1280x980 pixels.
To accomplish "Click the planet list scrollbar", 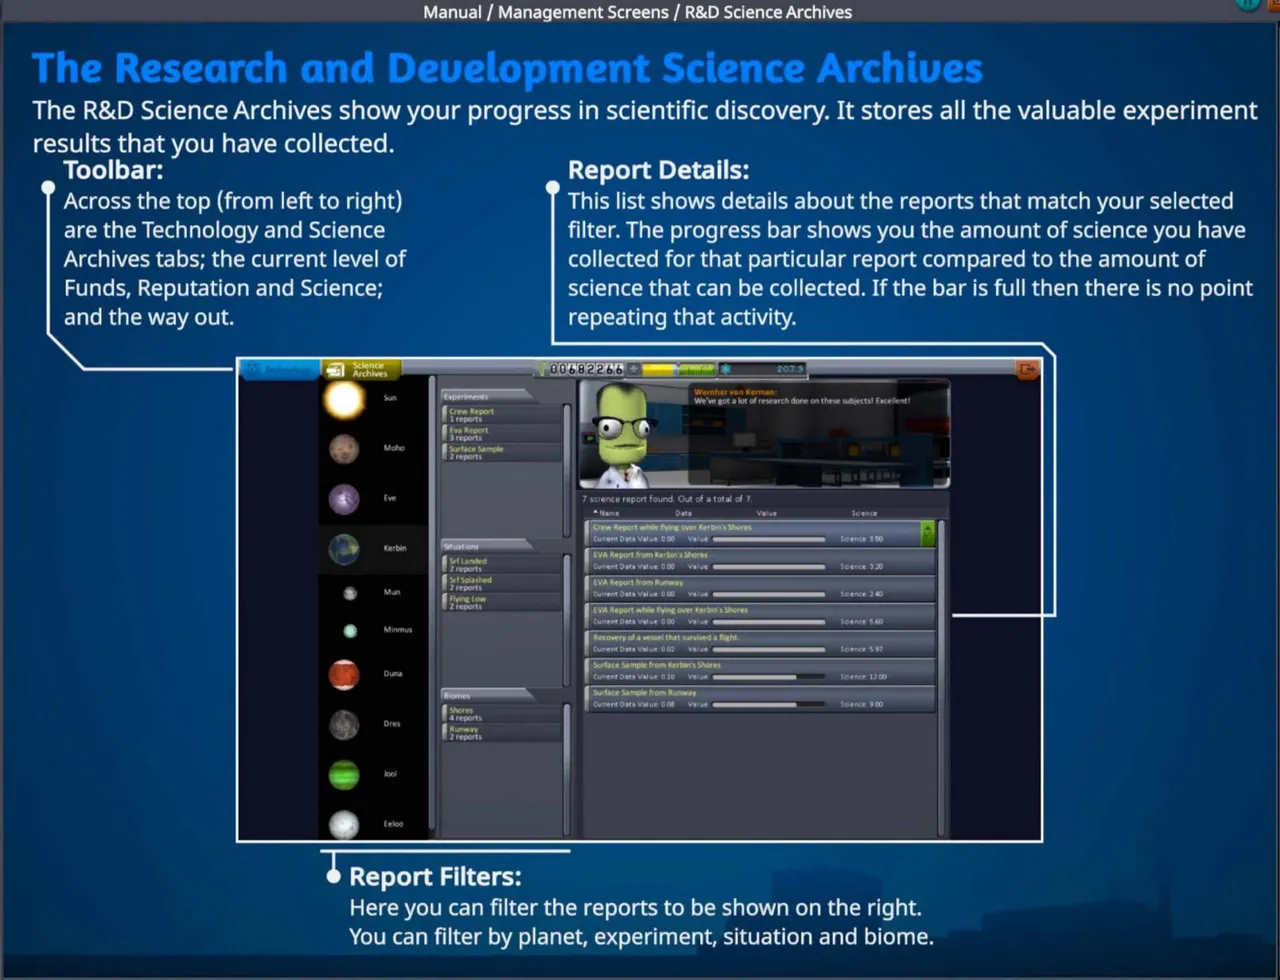I will point(432,605).
